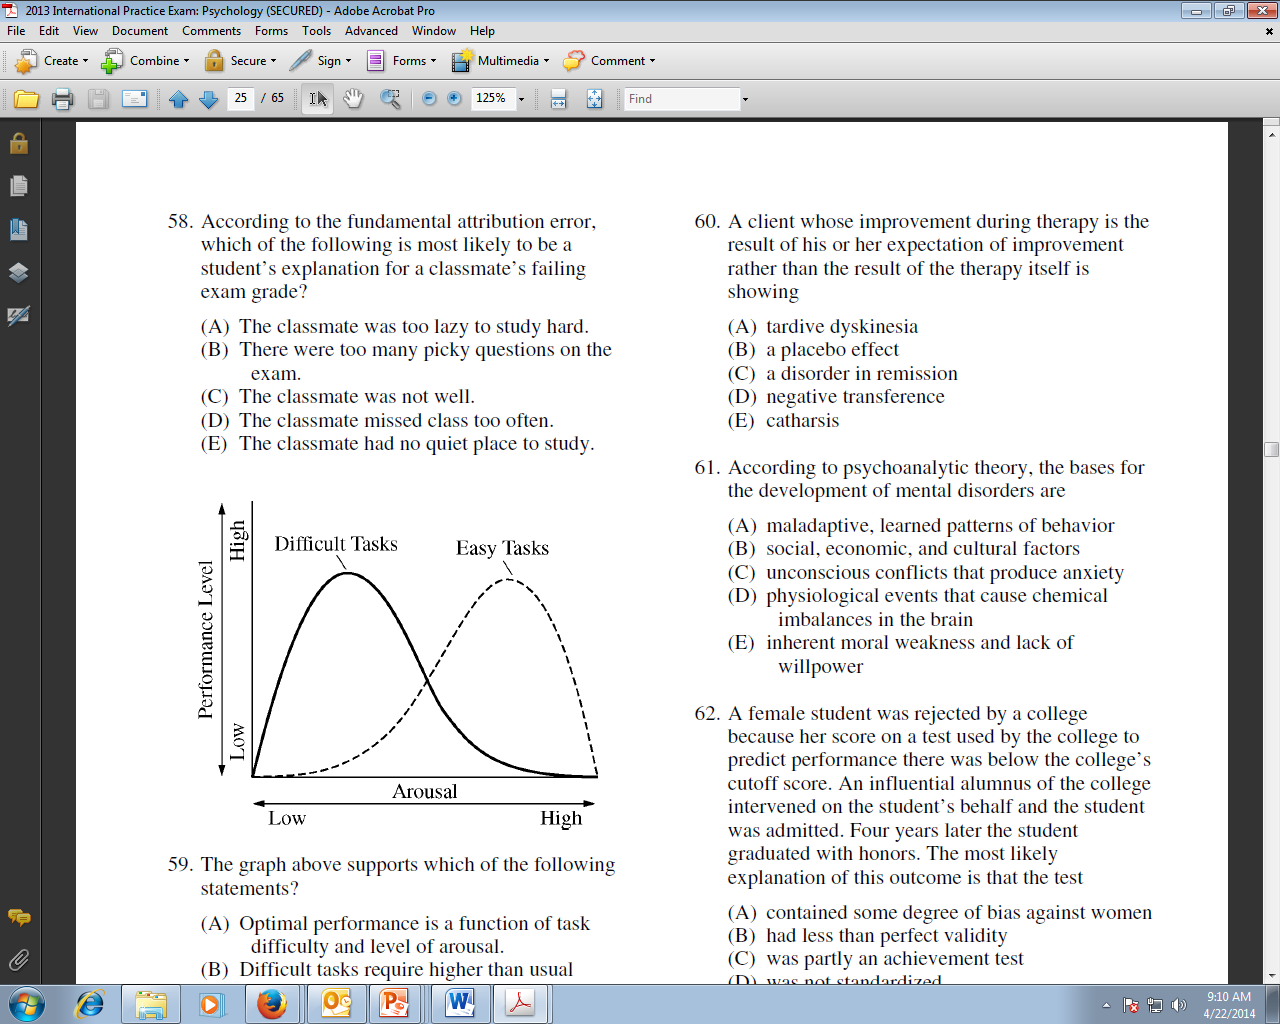Choose the Marquee Zoom tool
Image resolution: width=1280 pixels, height=1024 pixels.
(390, 99)
